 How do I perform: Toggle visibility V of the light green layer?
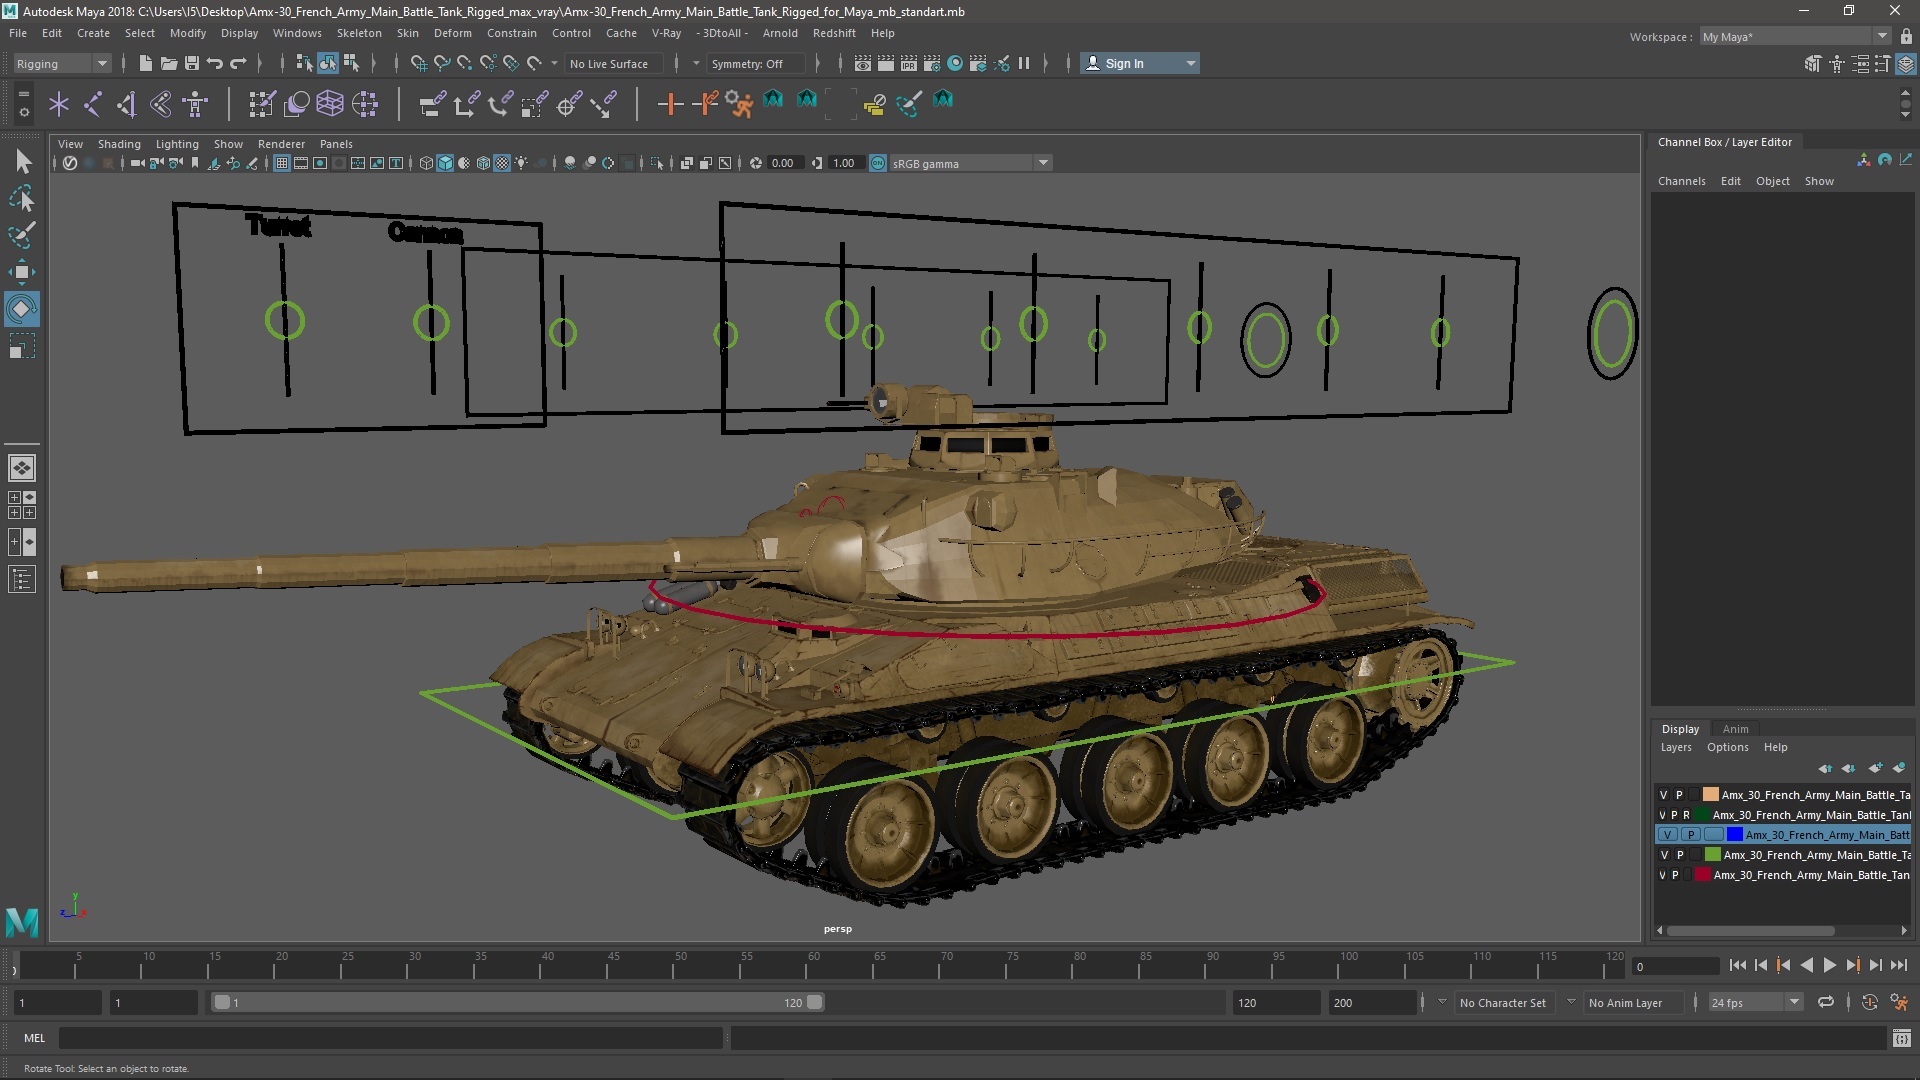point(1664,855)
